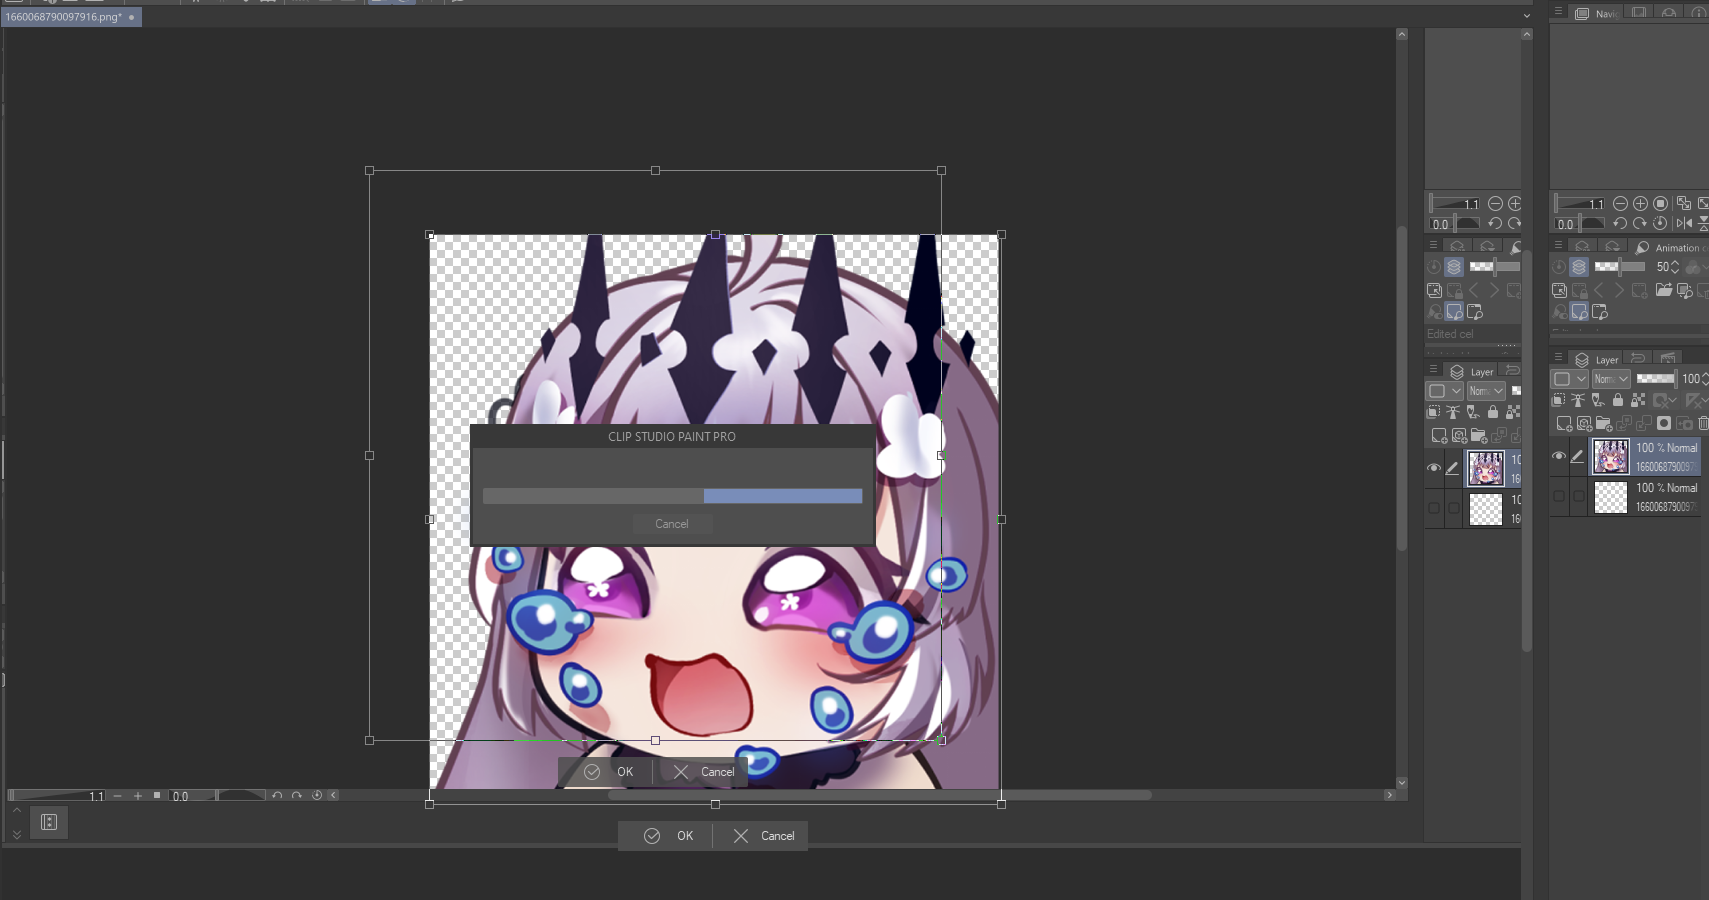The image size is (1709, 900).
Task: Open blending mode dropdown in left Layer panel
Action: (1486, 391)
